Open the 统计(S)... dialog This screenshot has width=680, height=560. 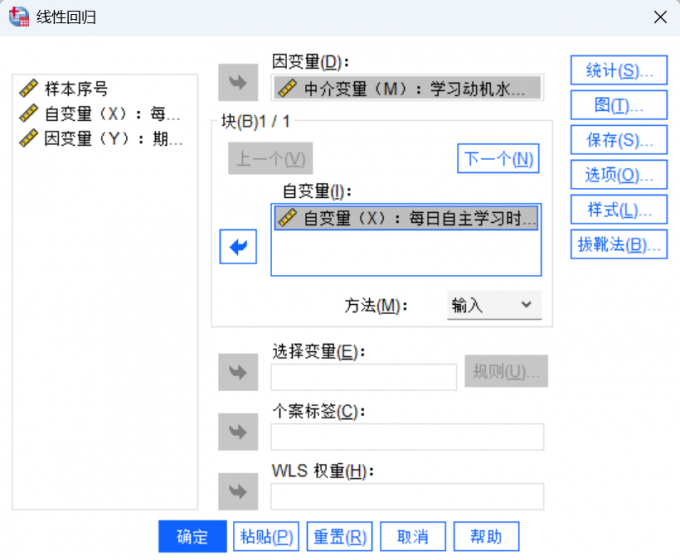tap(618, 70)
